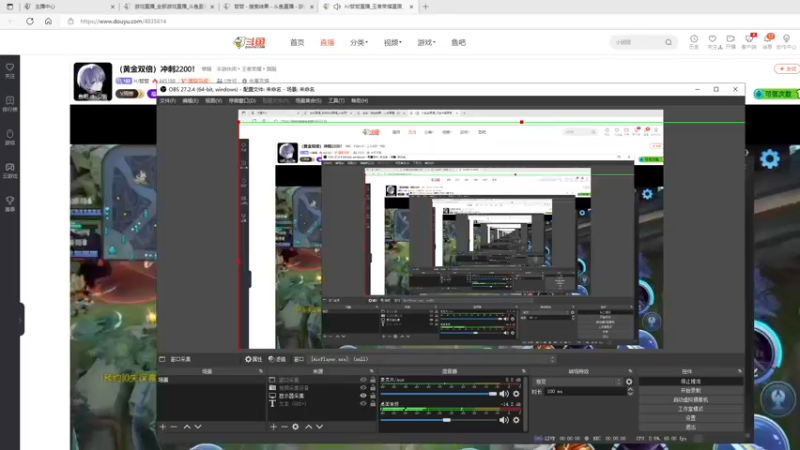Move source down in the Sources panel
Image resolution: width=800 pixels, height=450 pixels.
point(319,427)
